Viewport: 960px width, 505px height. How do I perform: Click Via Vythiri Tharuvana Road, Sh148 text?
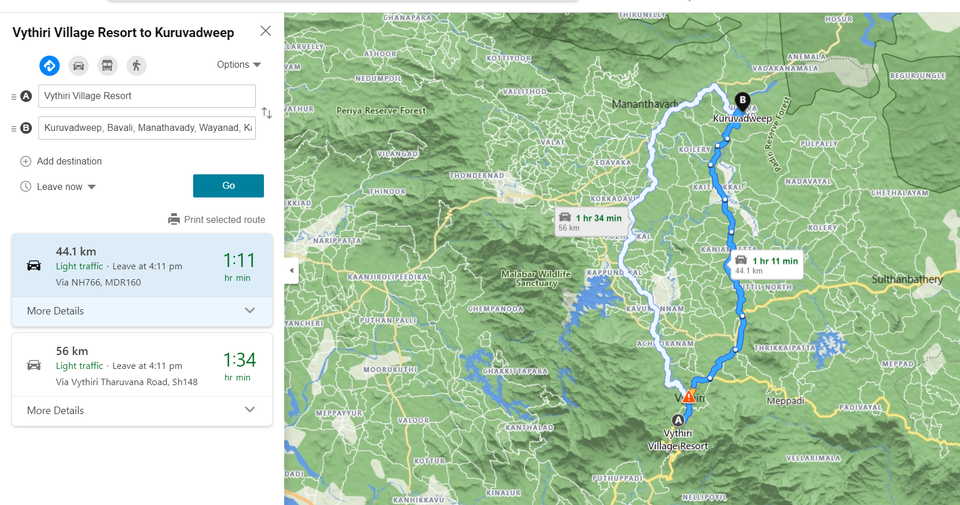click(127, 382)
